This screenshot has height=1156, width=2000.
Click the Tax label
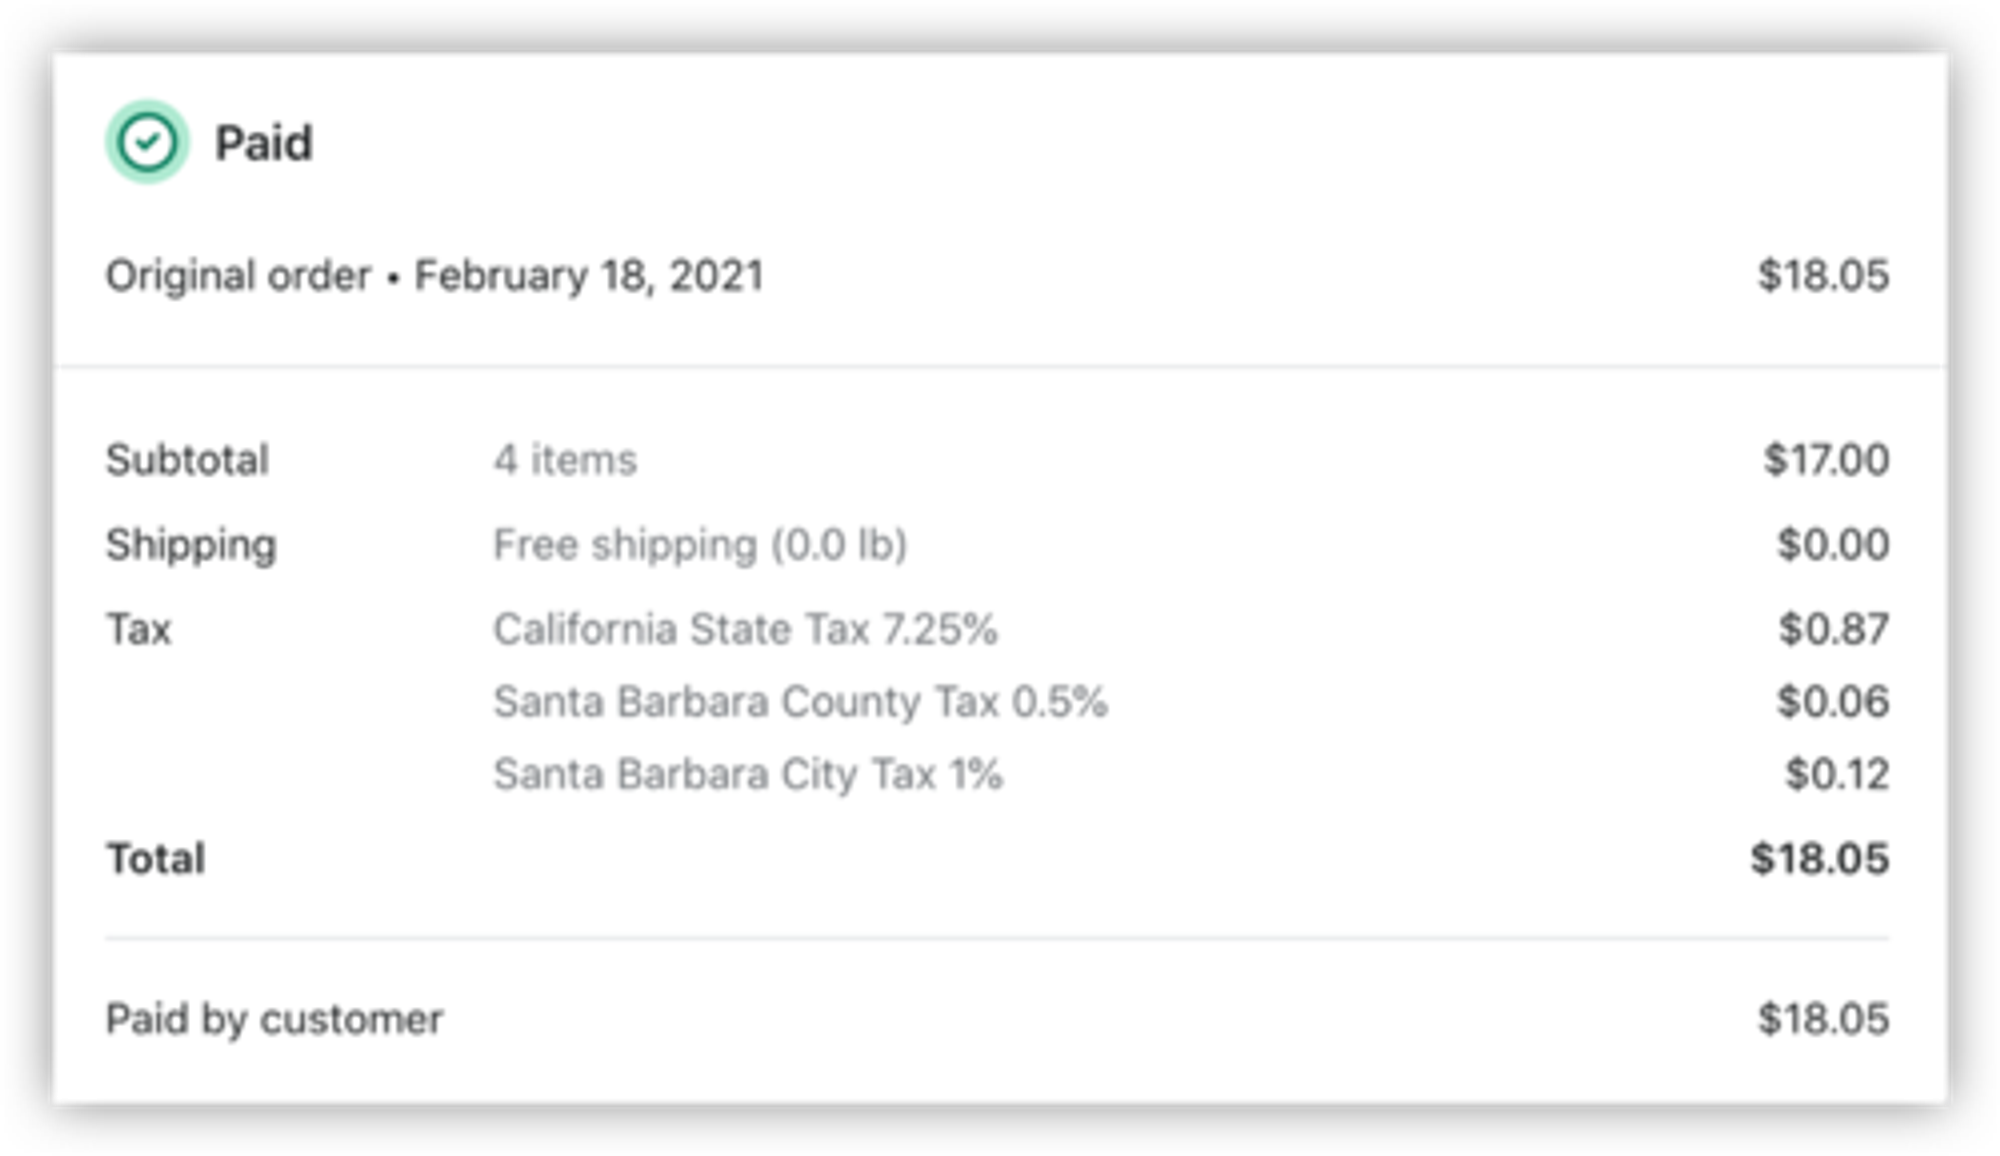139,630
